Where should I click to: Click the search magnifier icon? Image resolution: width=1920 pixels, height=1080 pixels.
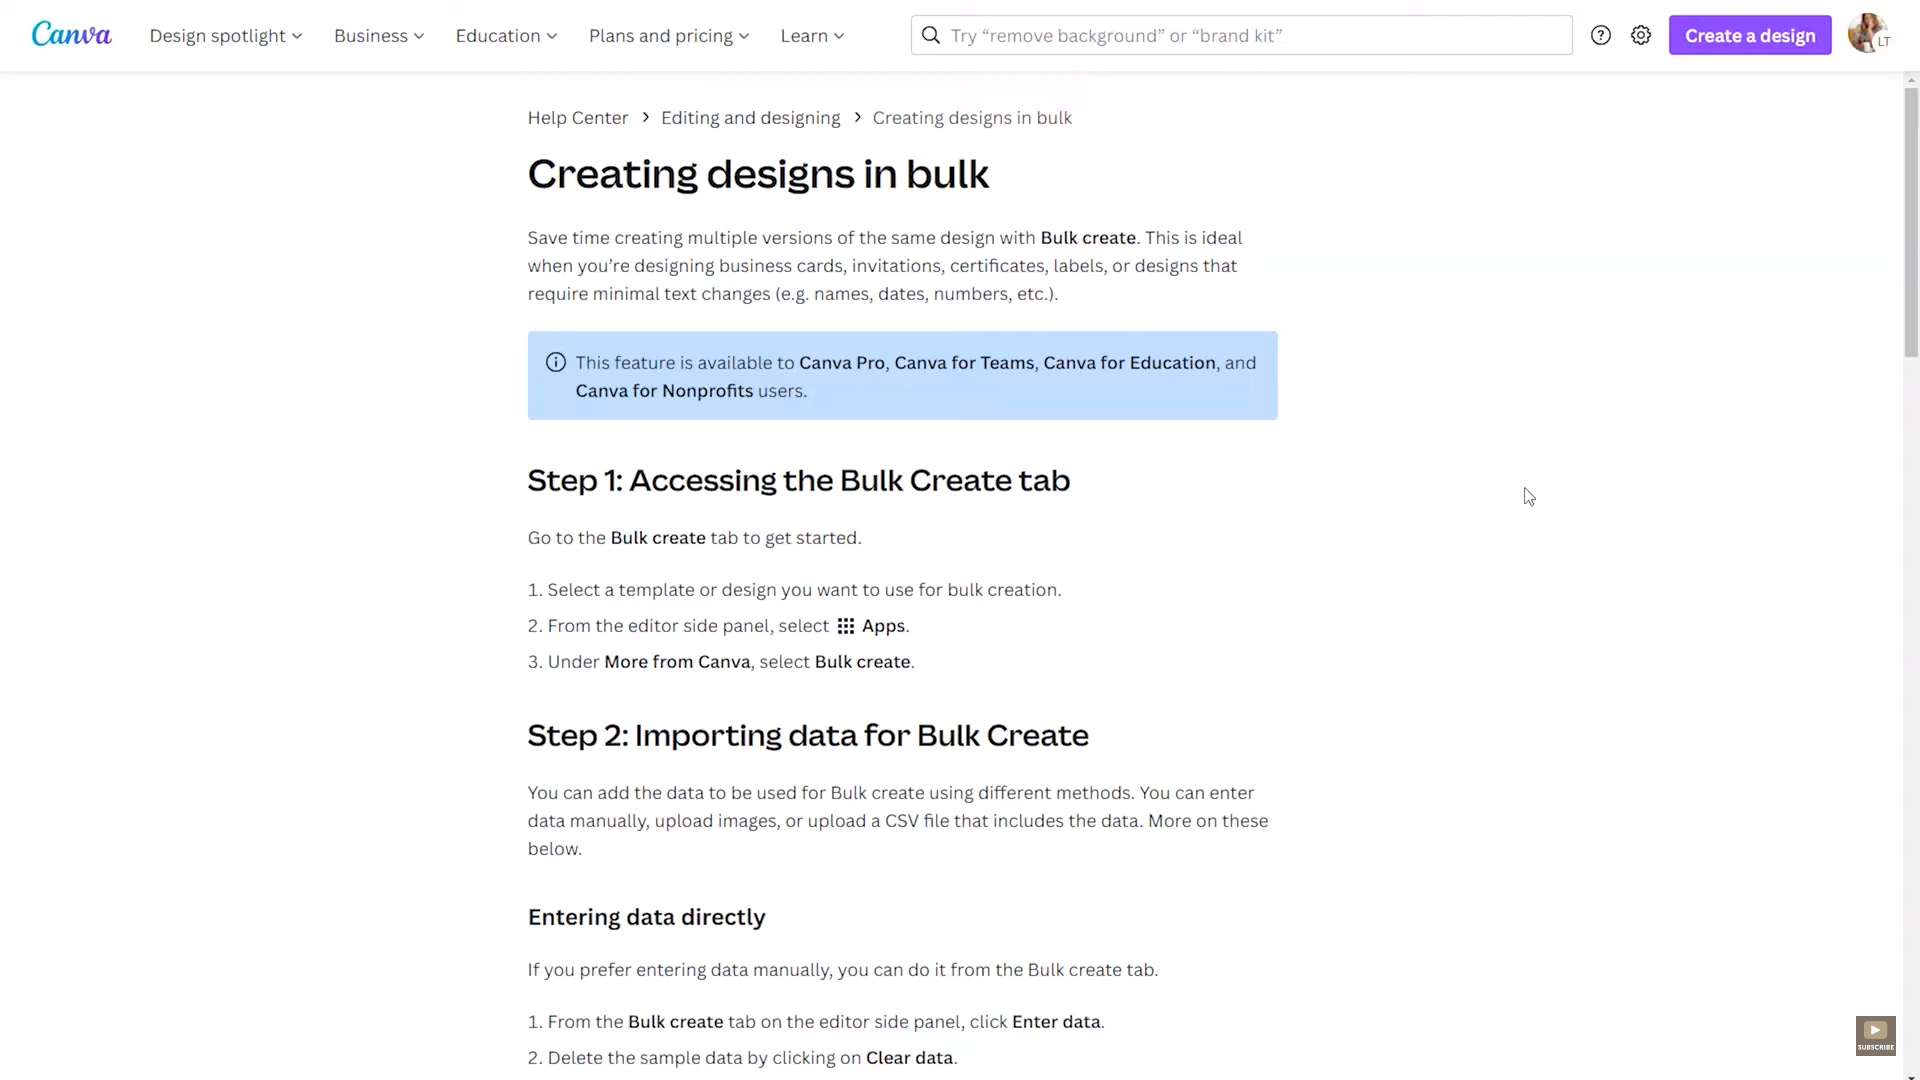[x=930, y=35]
